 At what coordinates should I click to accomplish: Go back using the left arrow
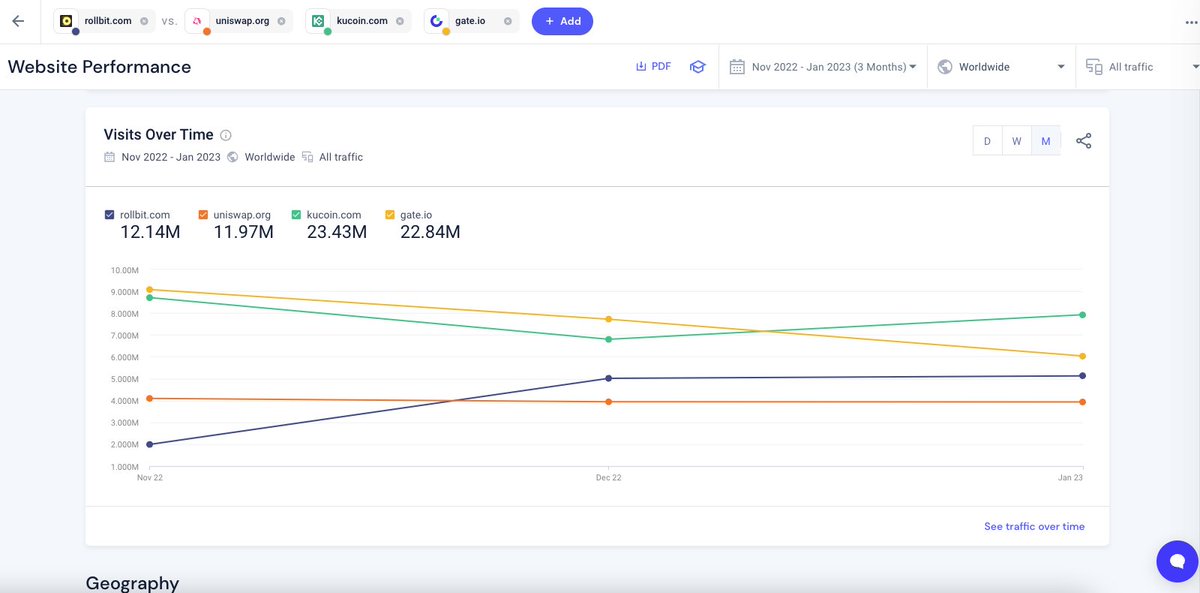(18, 21)
